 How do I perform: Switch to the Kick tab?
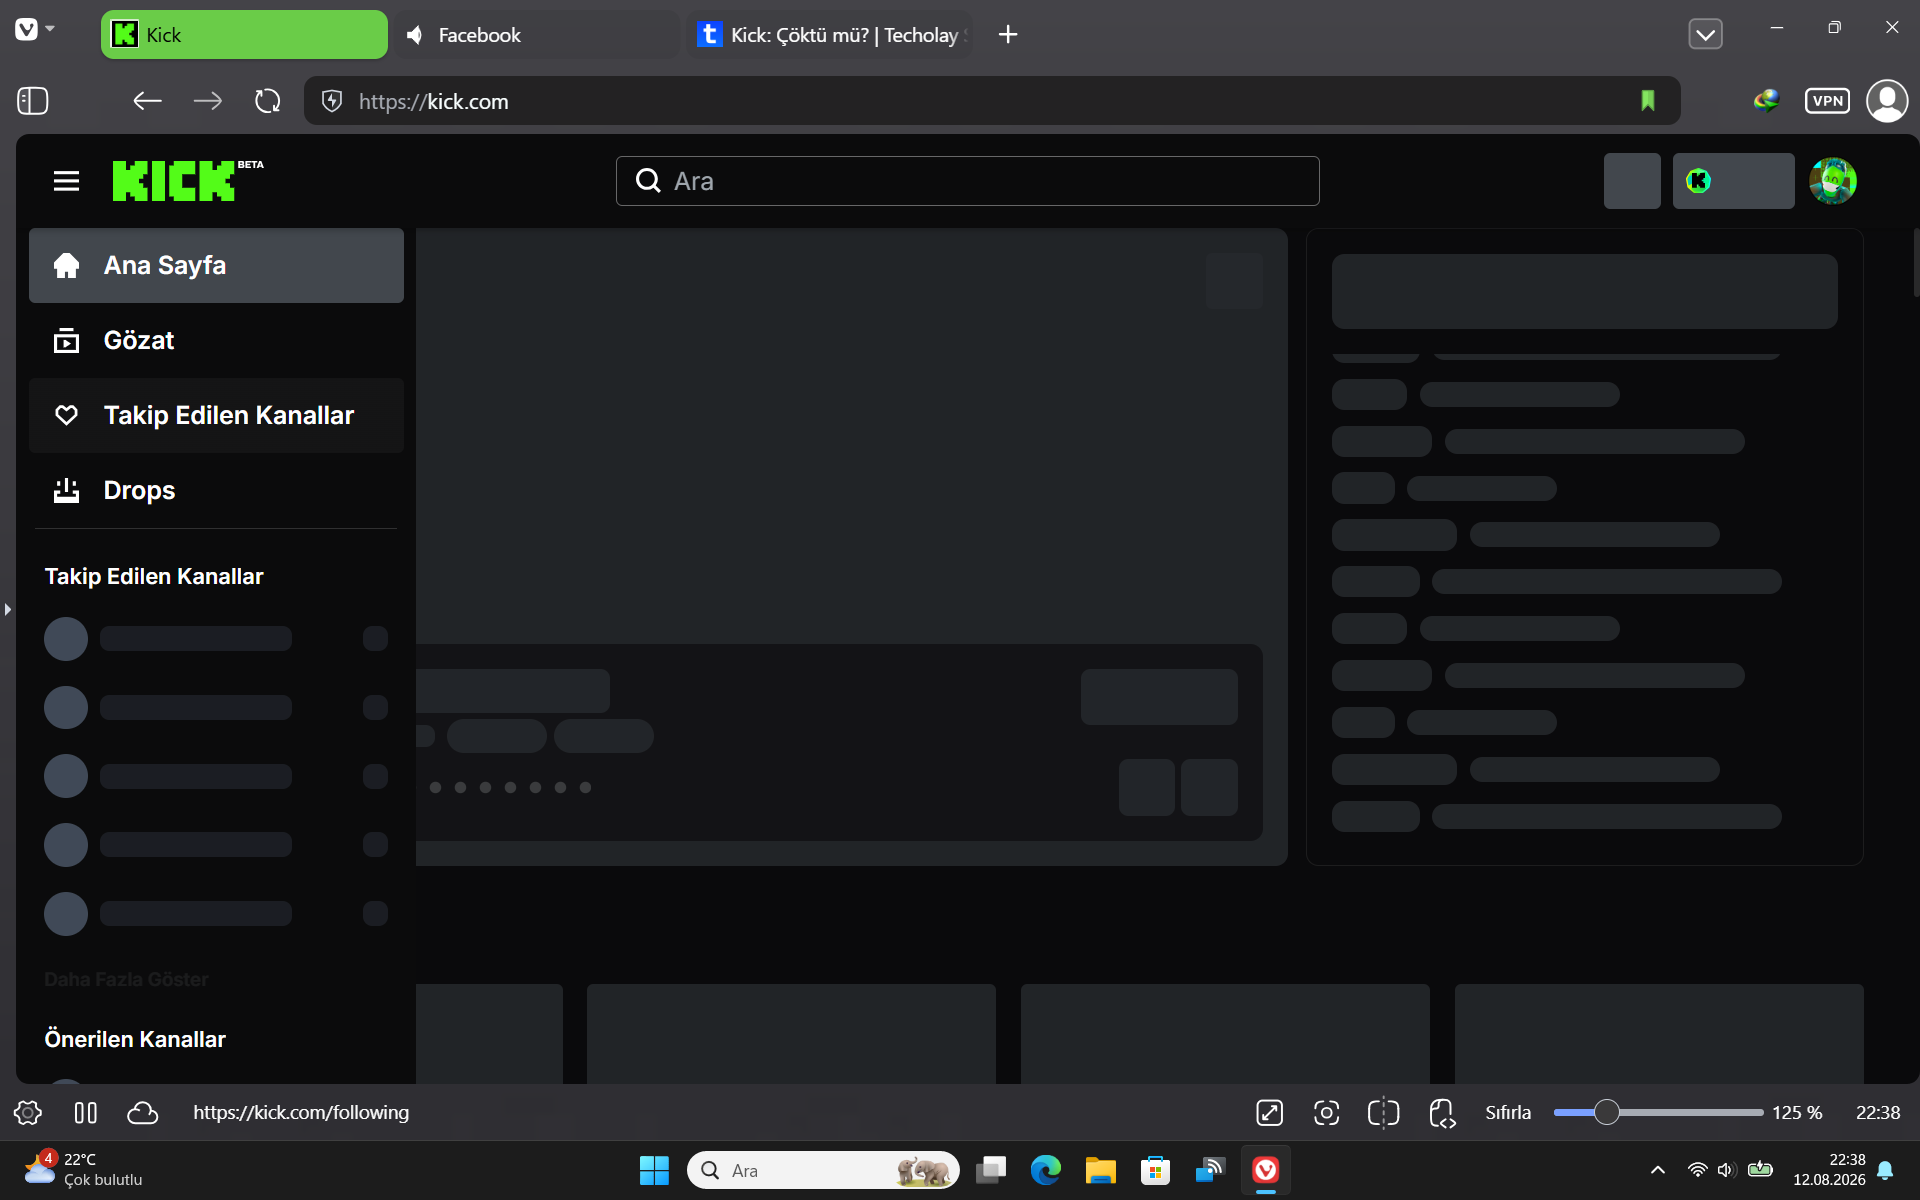[x=244, y=35]
